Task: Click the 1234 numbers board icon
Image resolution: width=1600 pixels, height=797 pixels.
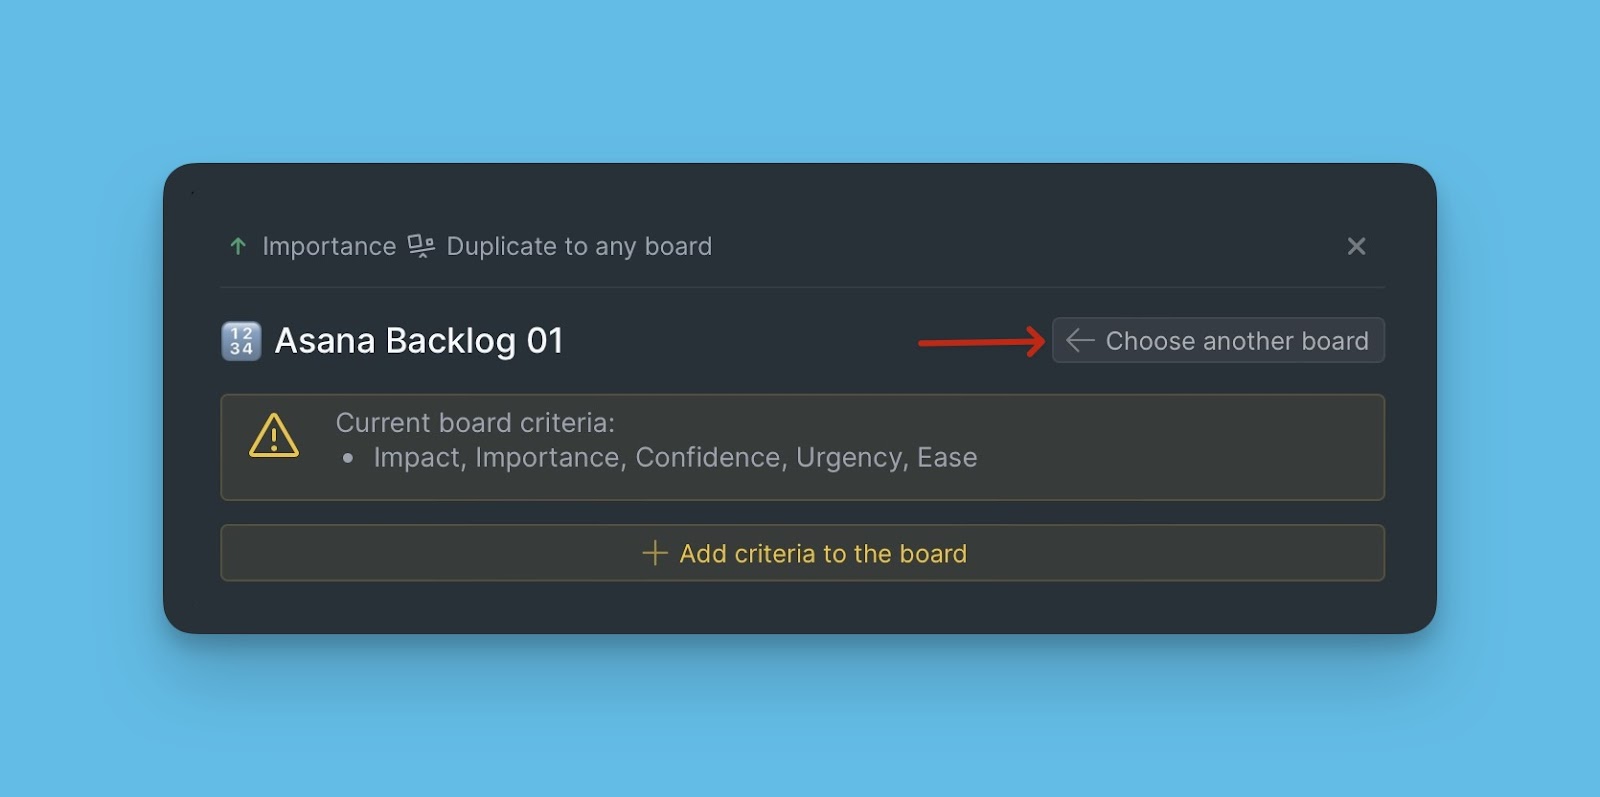Action: [241, 341]
